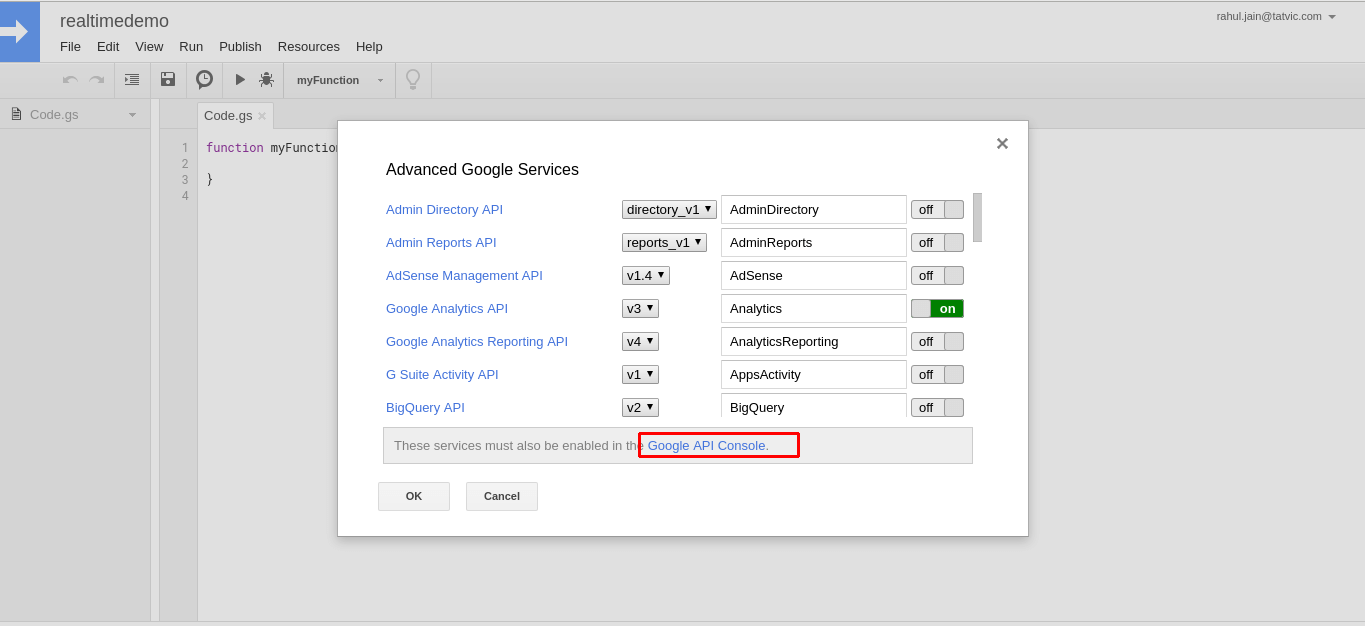
Task: Enable the AdSense Management API toggle
Action: (937, 275)
